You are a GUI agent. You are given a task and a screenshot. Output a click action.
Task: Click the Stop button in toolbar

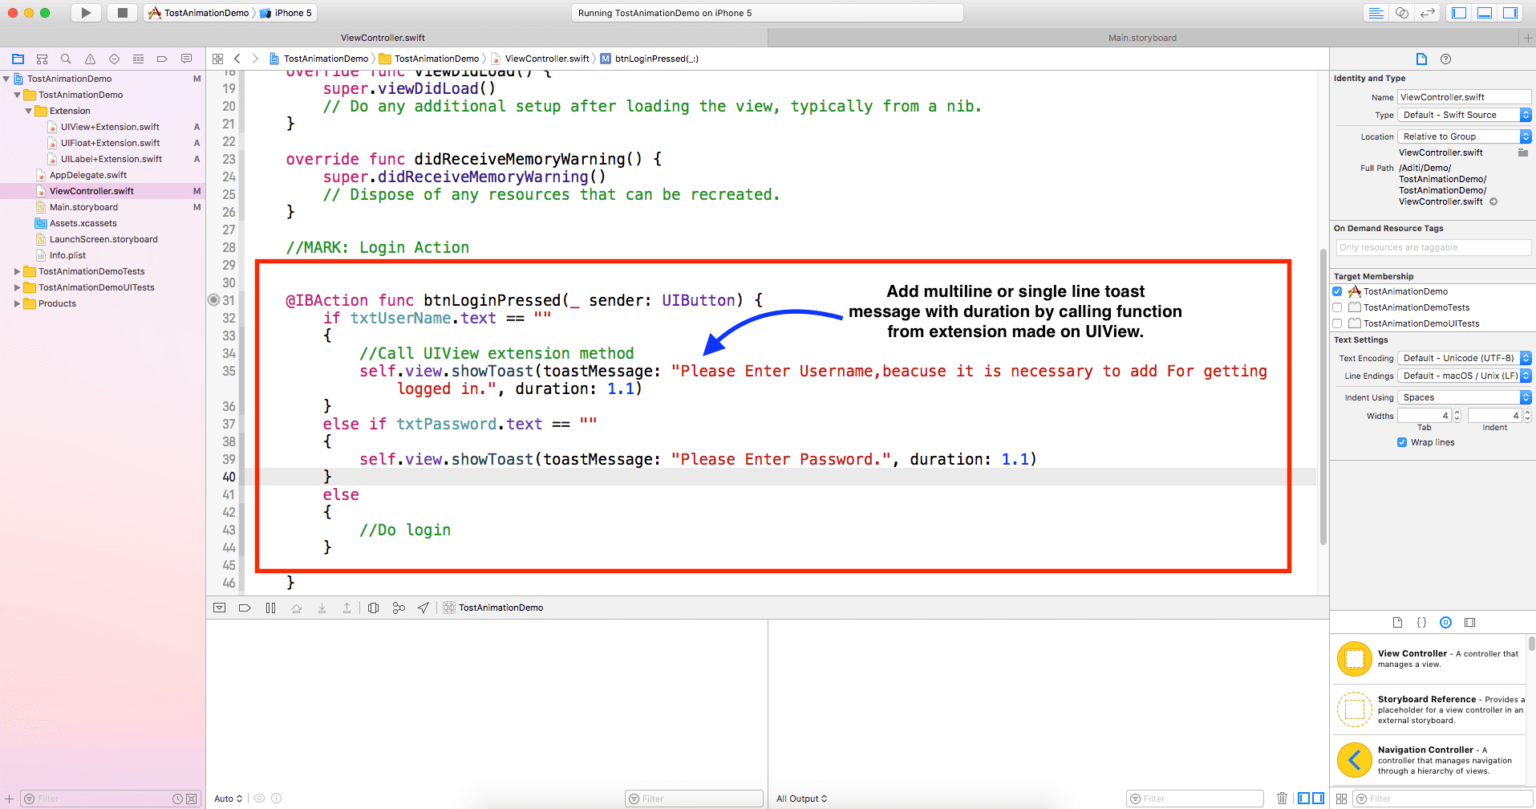click(x=122, y=13)
